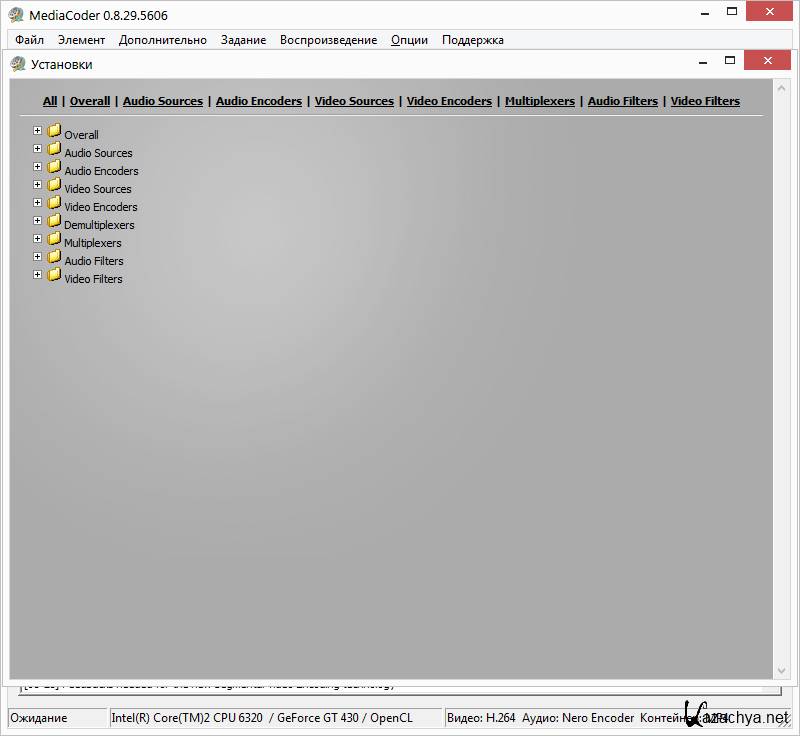
Task: Click the All filter link
Action: click(50, 101)
